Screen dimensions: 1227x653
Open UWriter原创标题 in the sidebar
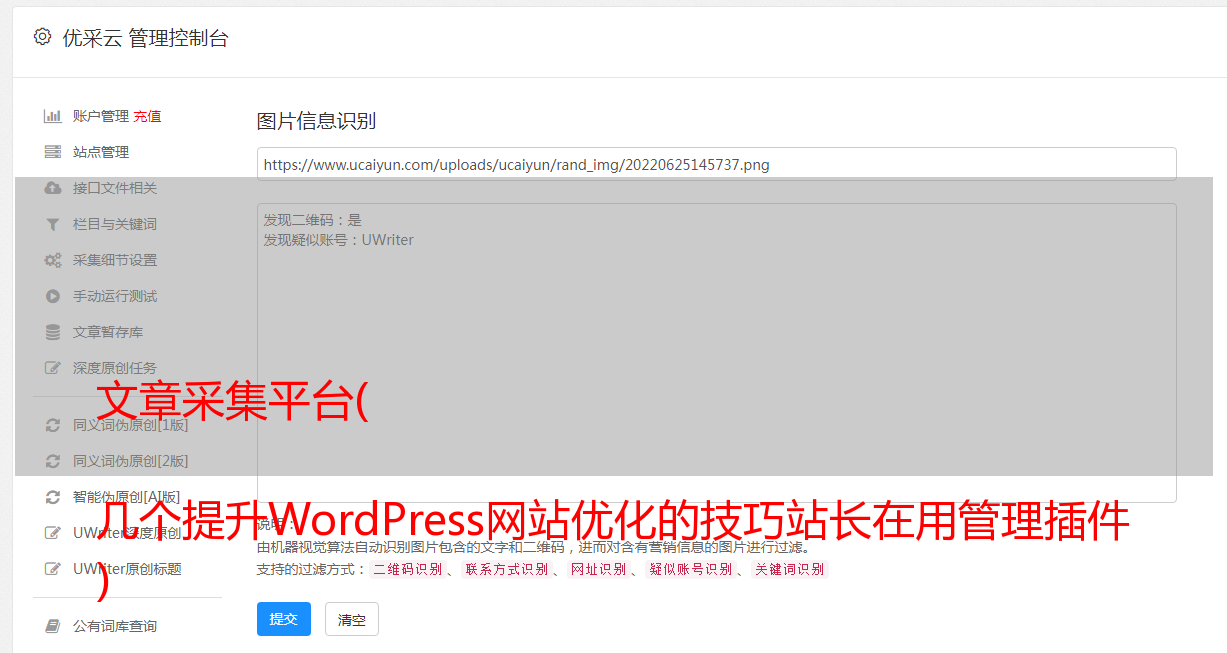[x=127, y=569]
